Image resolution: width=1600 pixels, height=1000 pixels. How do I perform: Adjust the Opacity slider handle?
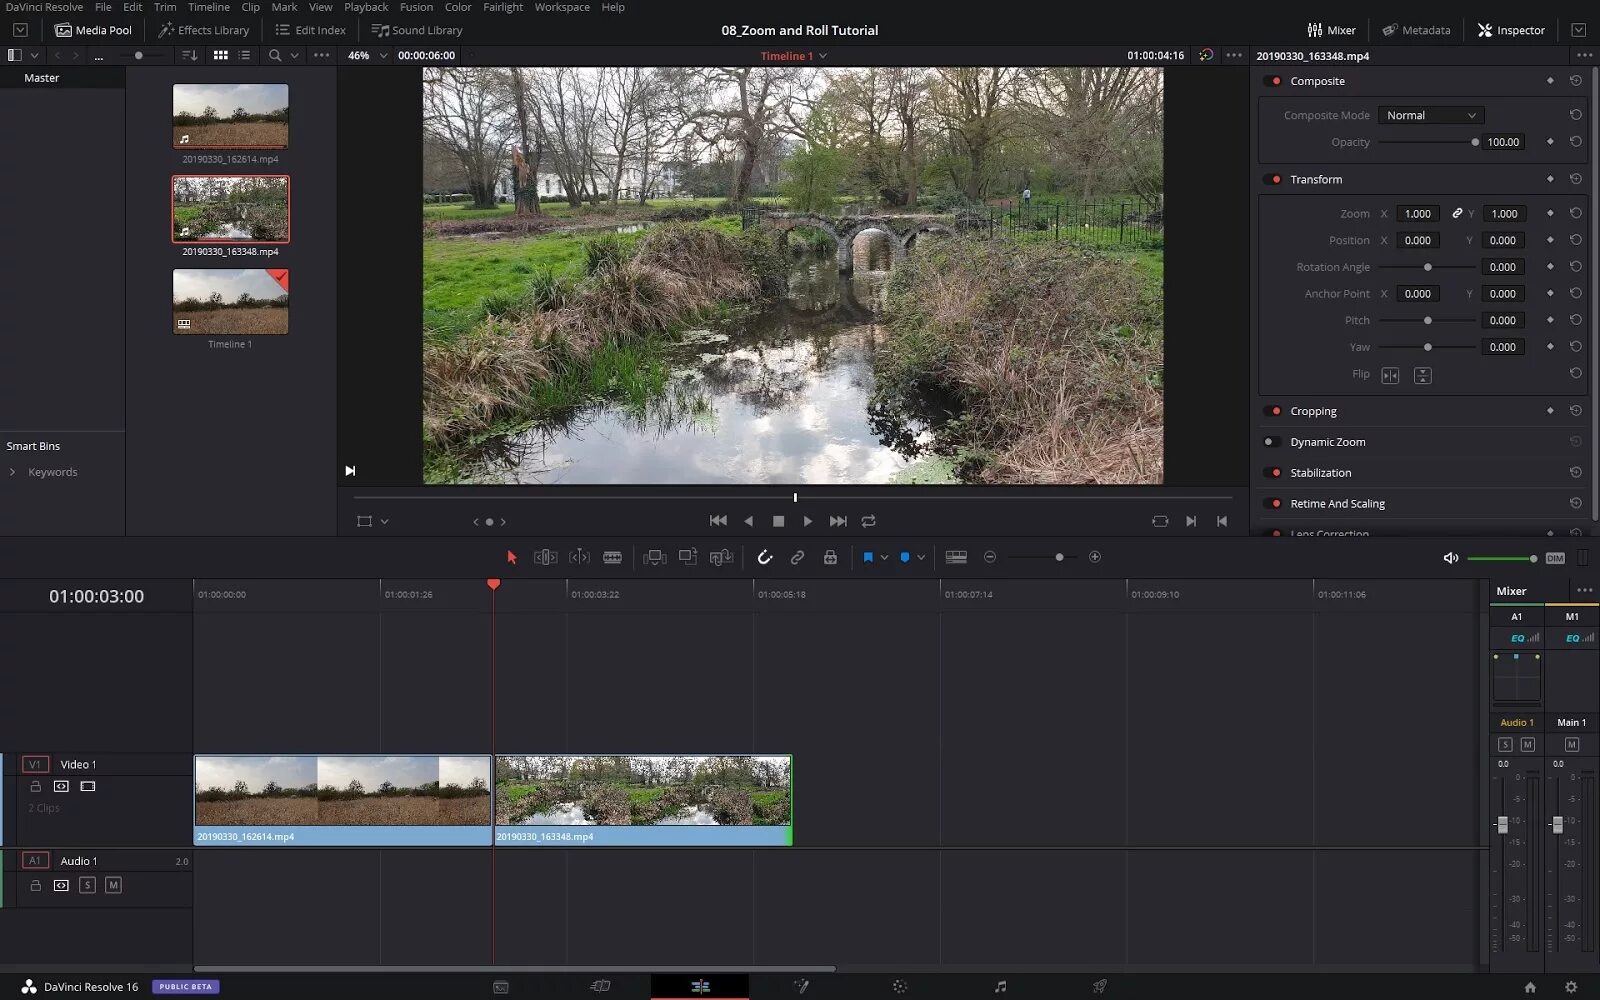coord(1474,142)
